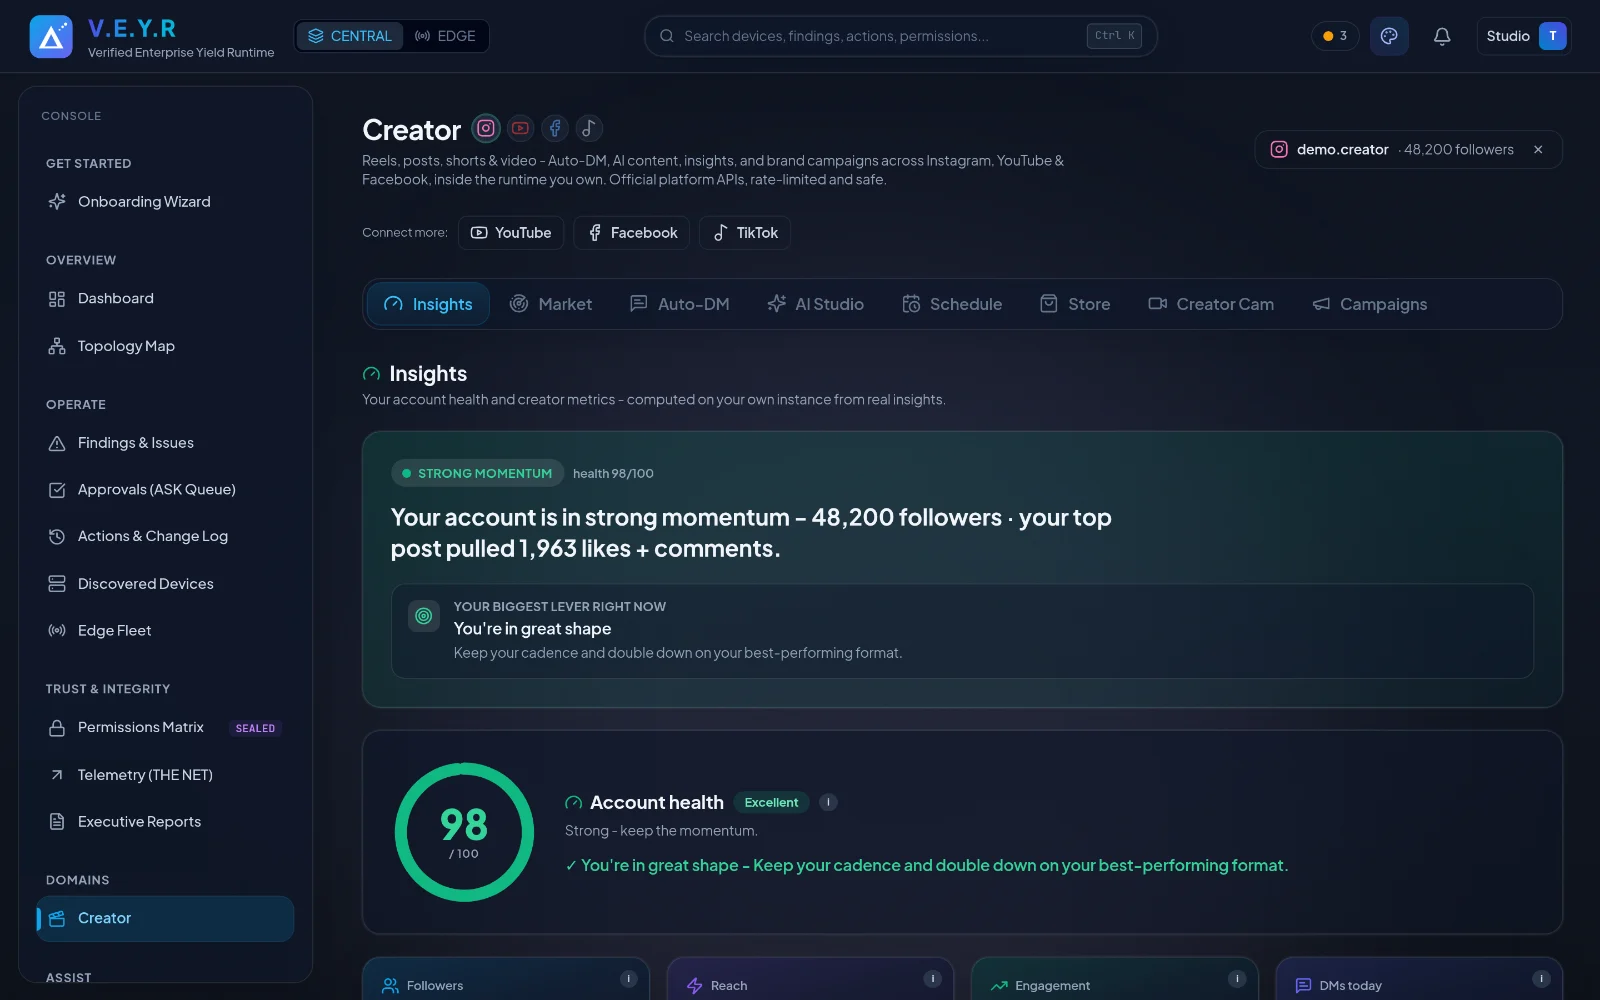Click the Approvals checkbox icon
The image size is (1600, 1000).
point(57,490)
